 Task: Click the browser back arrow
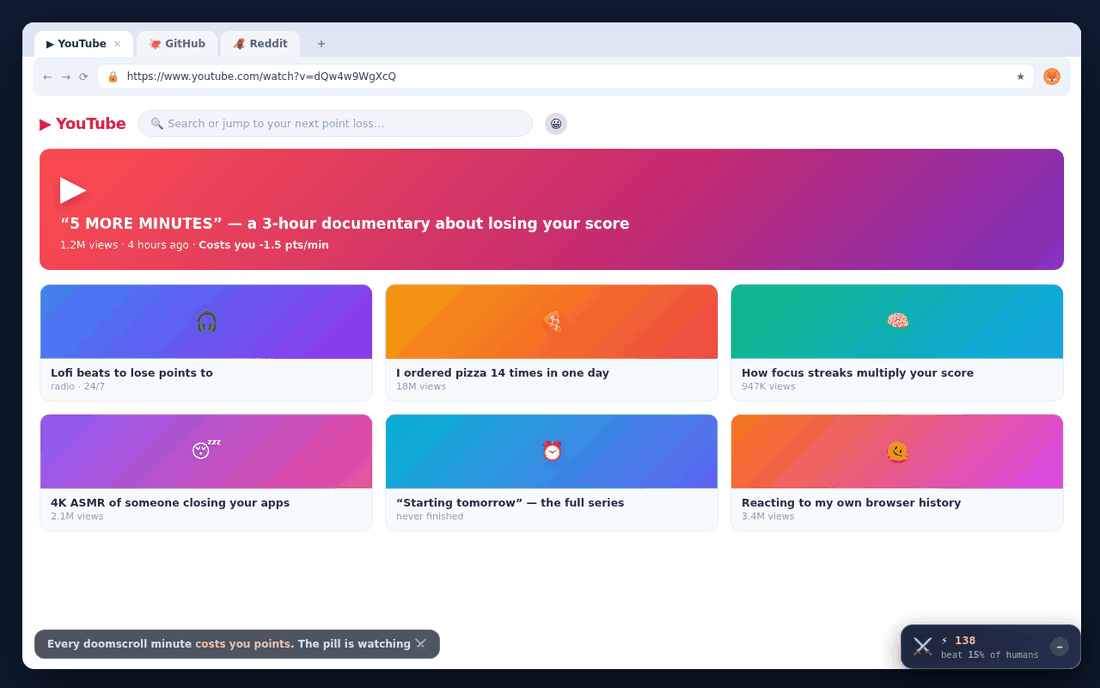(47, 76)
